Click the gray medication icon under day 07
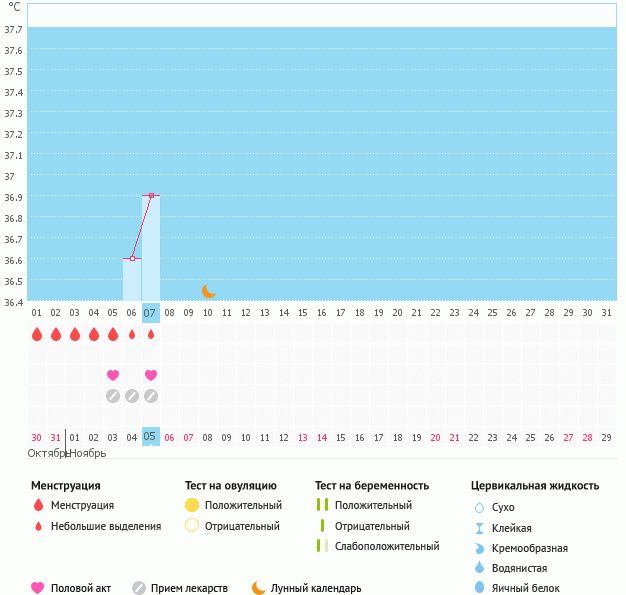Image resolution: width=626 pixels, height=595 pixels. (x=151, y=396)
